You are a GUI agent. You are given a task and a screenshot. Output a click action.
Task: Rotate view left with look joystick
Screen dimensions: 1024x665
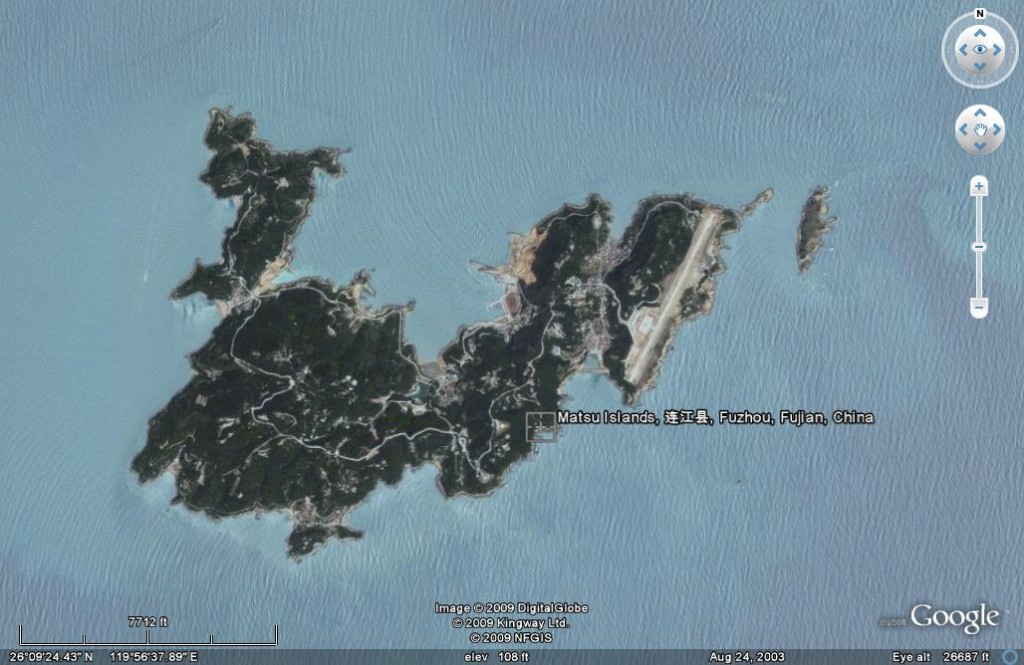tap(961, 49)
